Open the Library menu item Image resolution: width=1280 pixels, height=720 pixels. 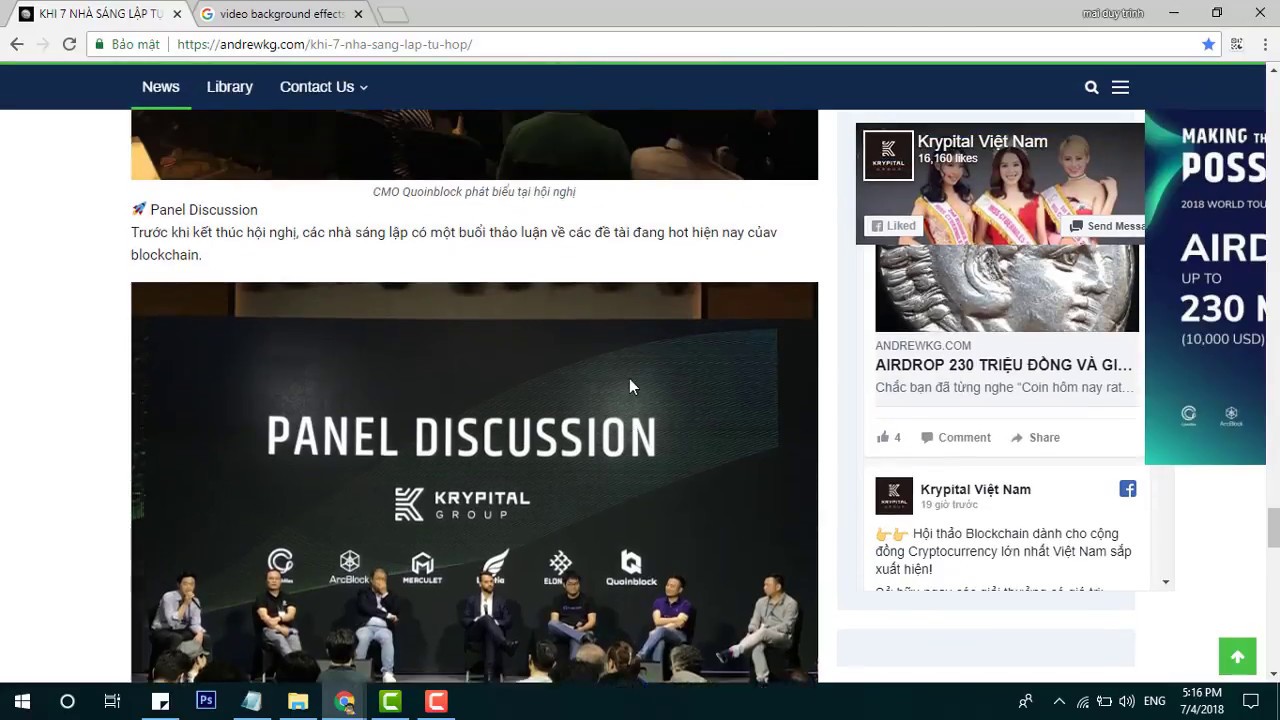[x=229, y=87]
